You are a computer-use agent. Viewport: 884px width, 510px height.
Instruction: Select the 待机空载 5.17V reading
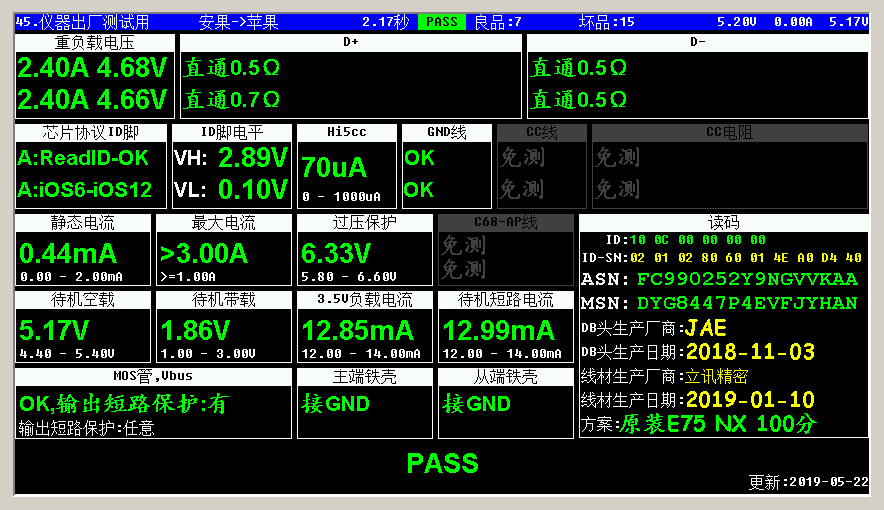click(x=54, y=330)
